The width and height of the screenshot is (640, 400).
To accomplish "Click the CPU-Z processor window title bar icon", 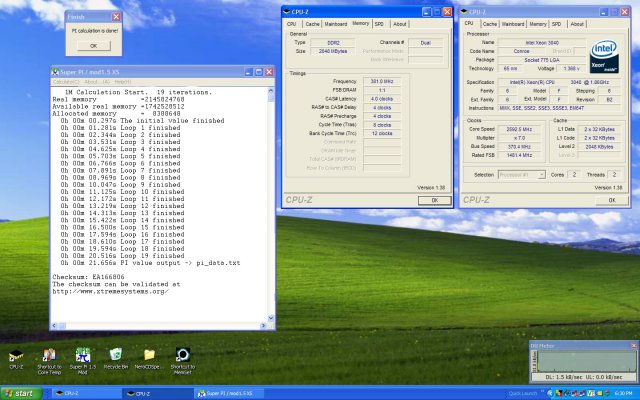I will pos(464,12).
